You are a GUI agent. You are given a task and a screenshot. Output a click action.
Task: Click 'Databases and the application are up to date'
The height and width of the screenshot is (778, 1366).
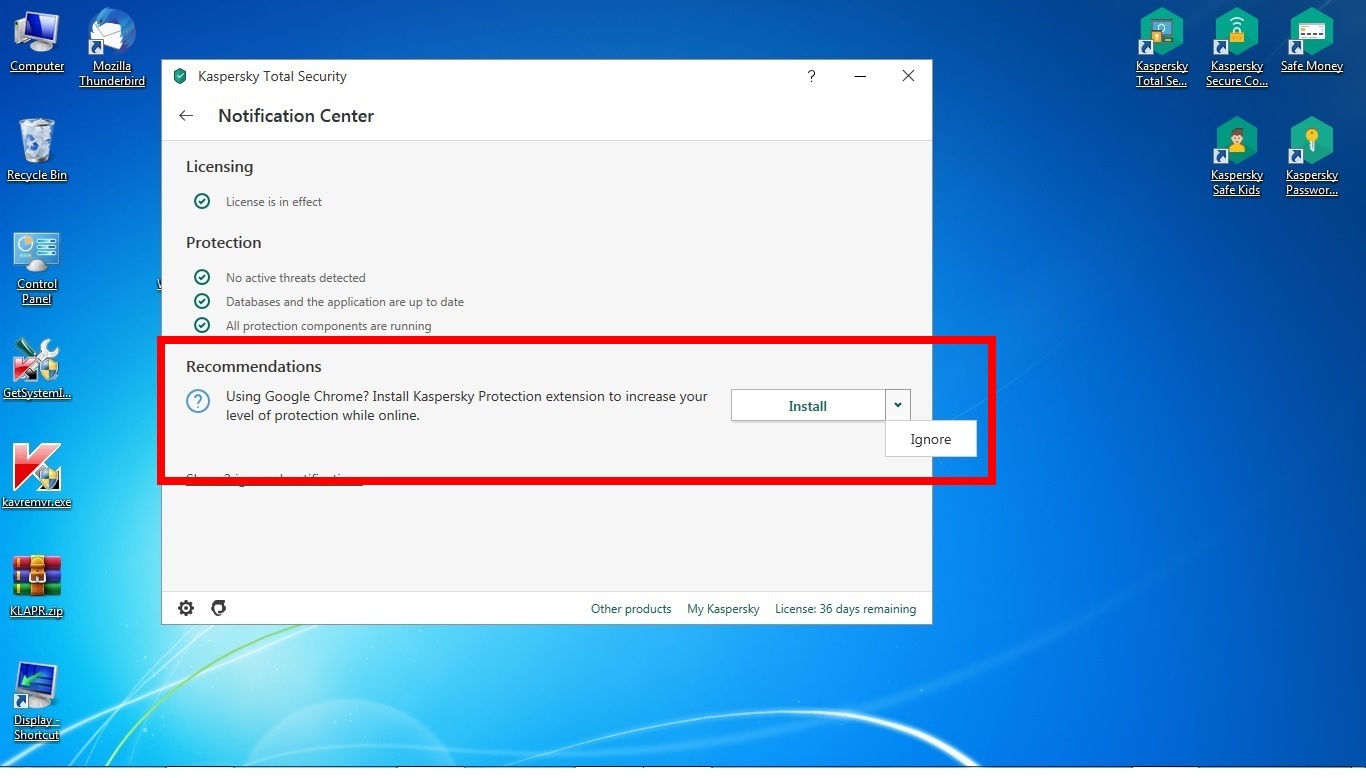coord(345,302)
